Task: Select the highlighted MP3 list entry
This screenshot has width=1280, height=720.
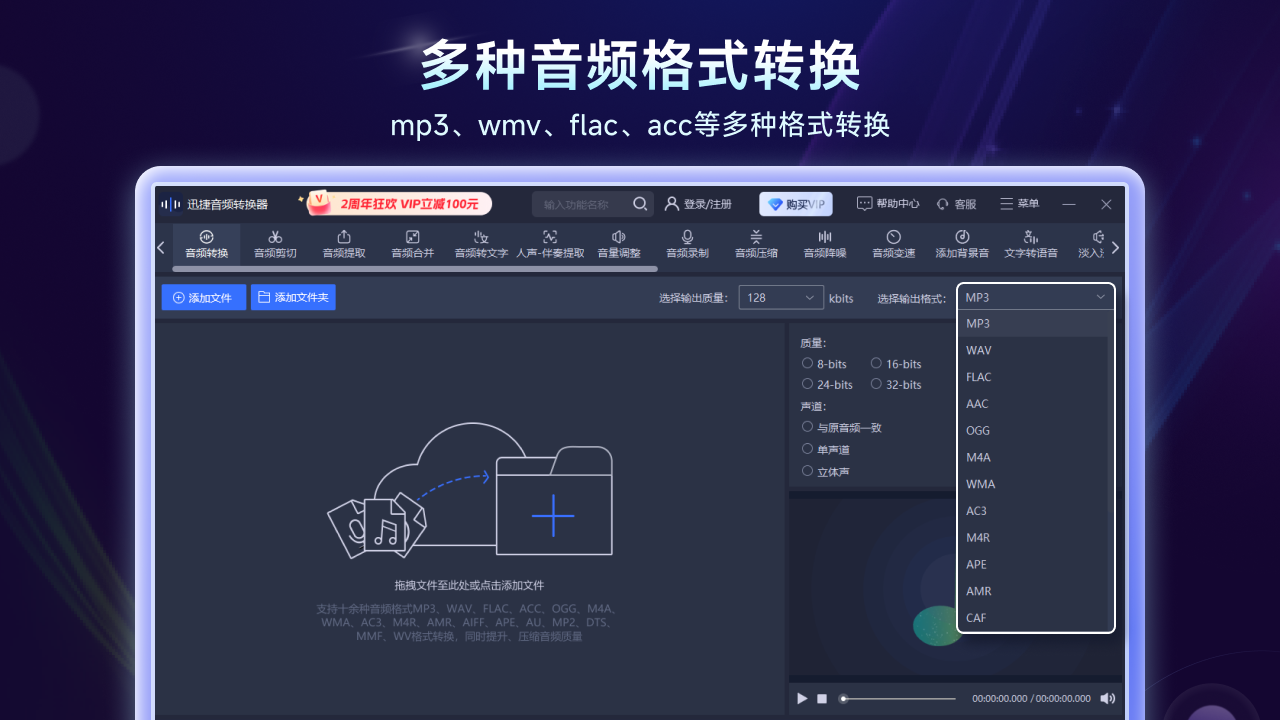Action: pyautogui.click(x=1036, y=323)
